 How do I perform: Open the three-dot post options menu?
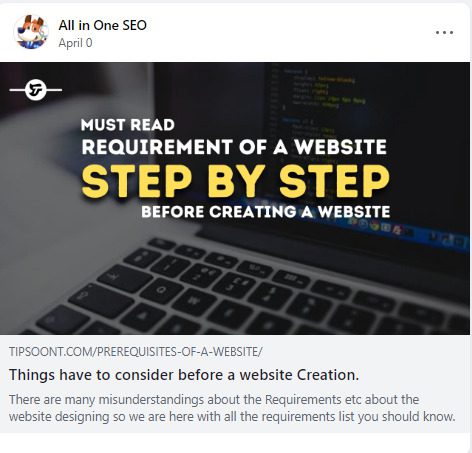coord(444,32)
